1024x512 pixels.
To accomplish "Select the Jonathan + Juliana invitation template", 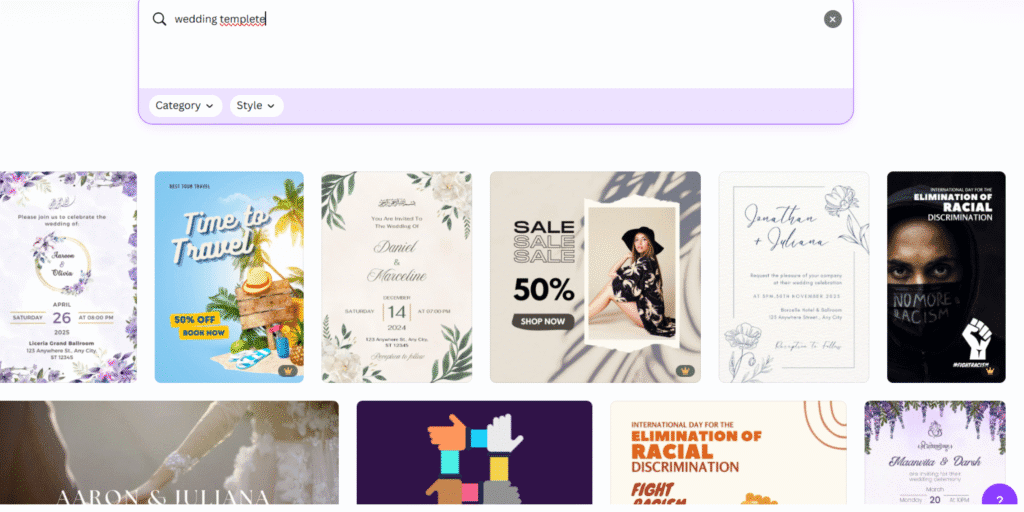I will [794, 277].
